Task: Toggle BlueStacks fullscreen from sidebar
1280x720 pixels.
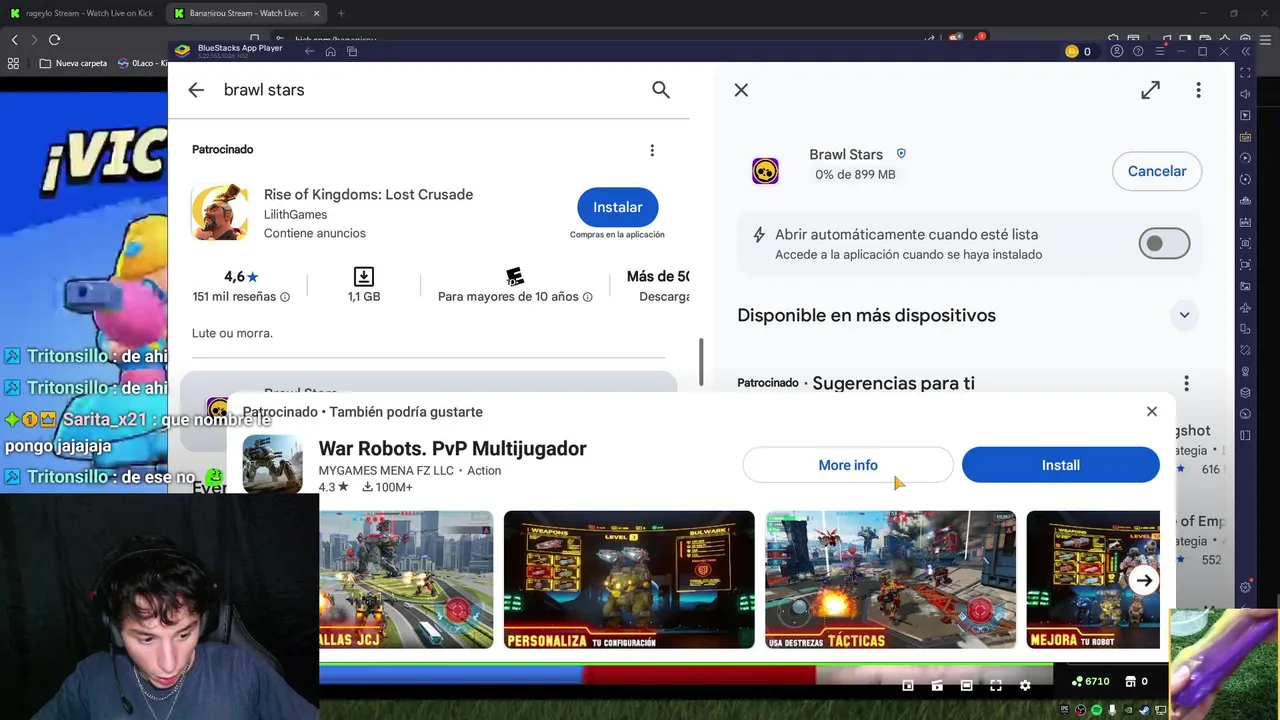Action: [x=1245, y=73]
